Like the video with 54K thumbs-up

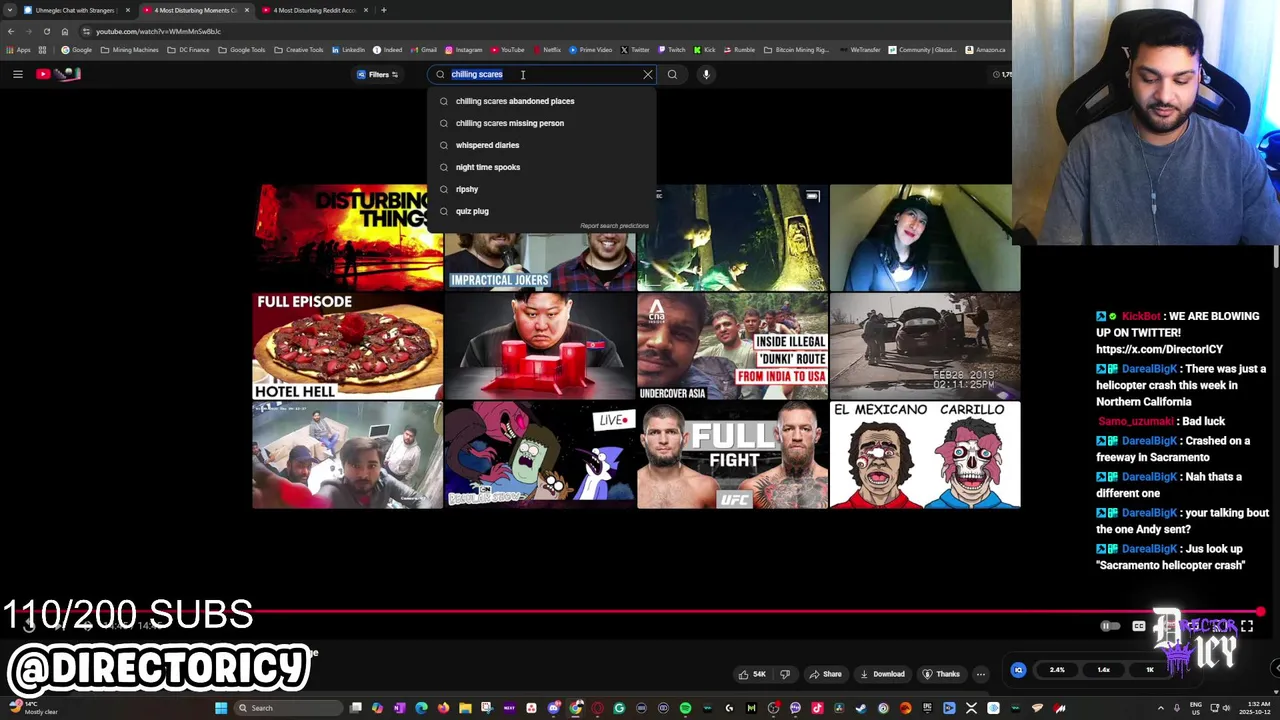(x=752, y=674)
